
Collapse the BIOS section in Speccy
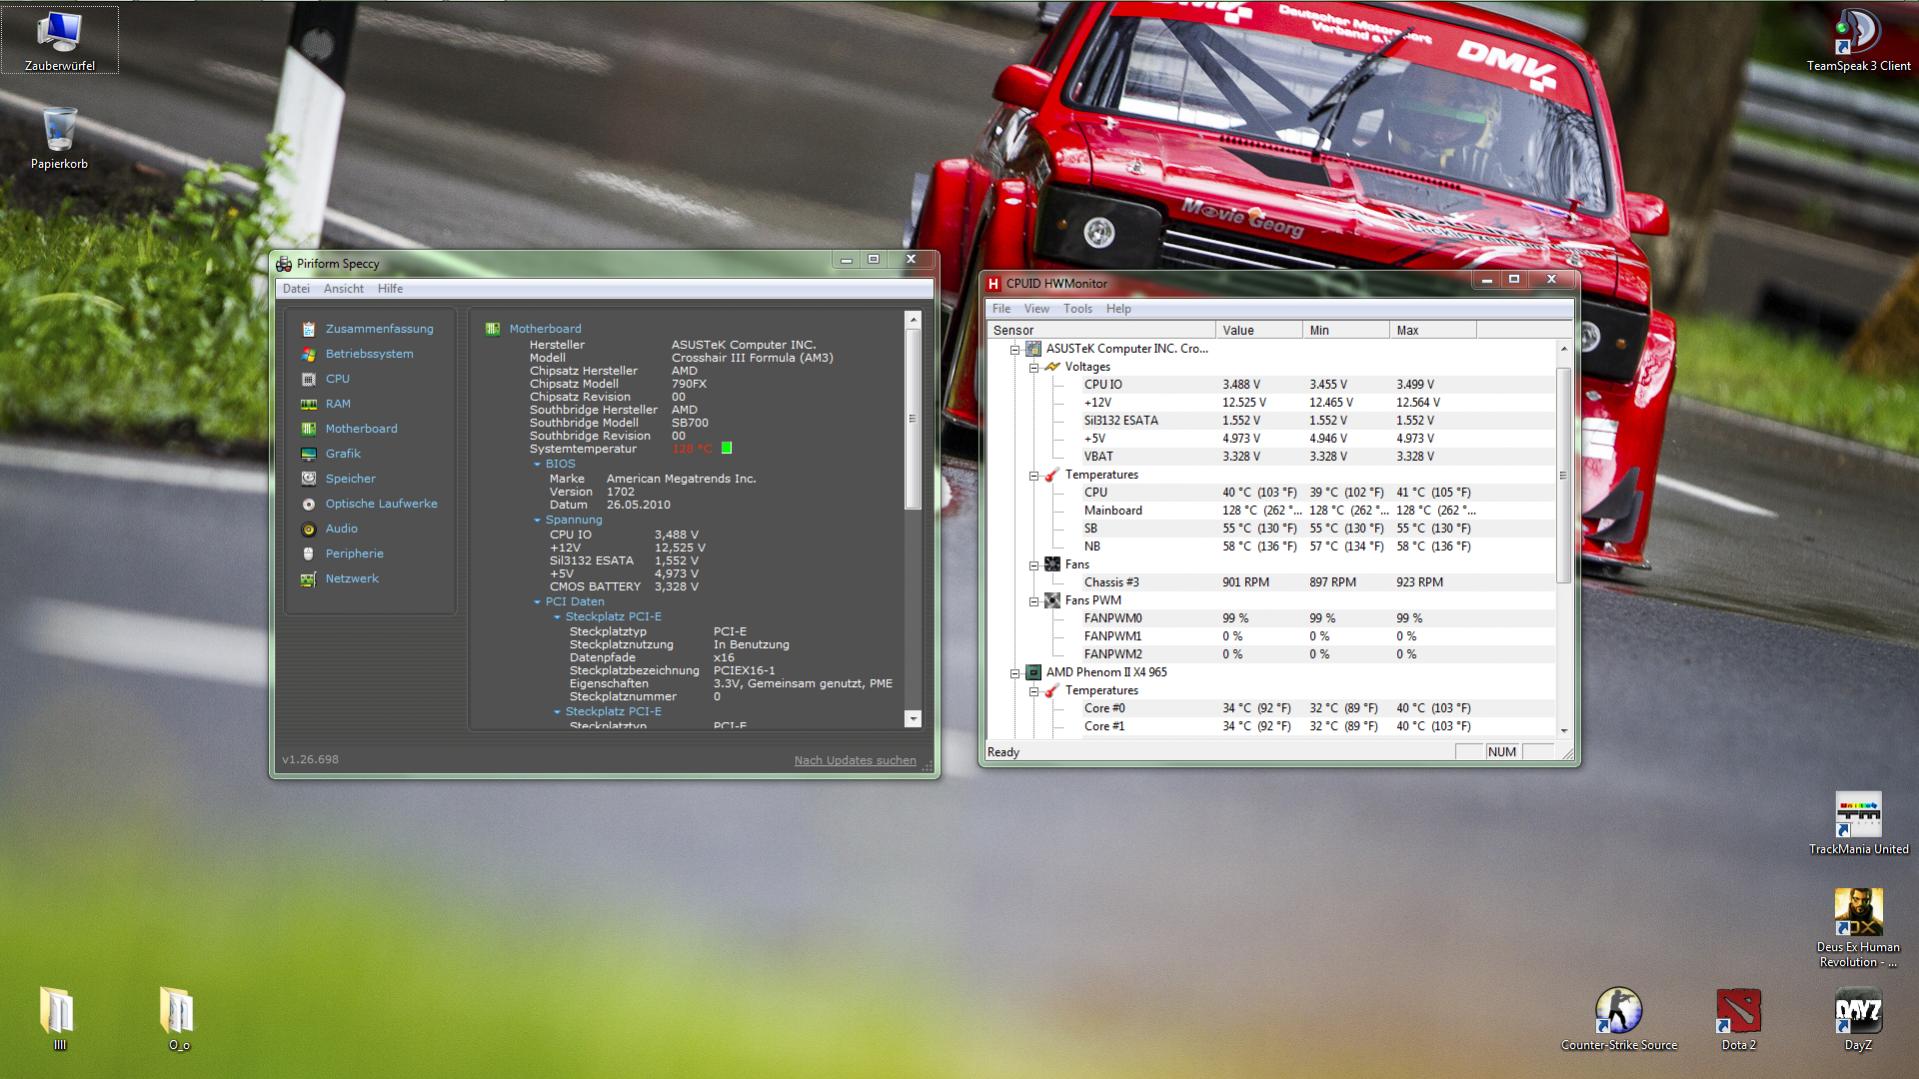pyautogui.click(x=537, y=465)
